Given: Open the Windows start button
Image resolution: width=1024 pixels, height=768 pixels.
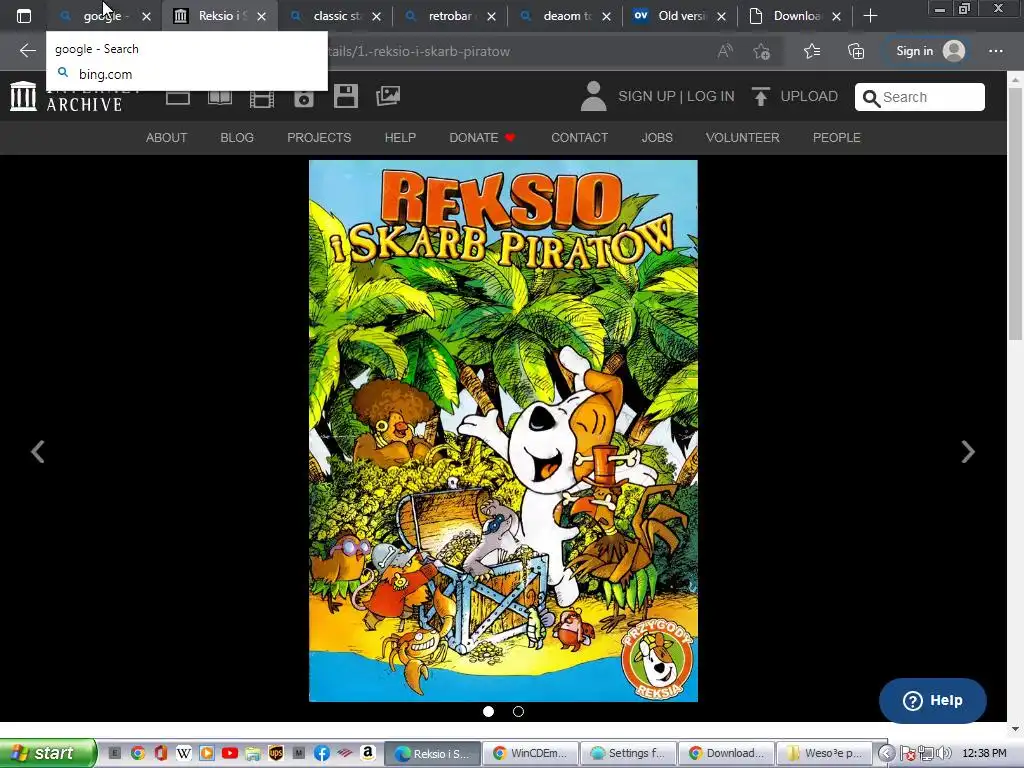Looking at the screenshot, I should [48, 753].
